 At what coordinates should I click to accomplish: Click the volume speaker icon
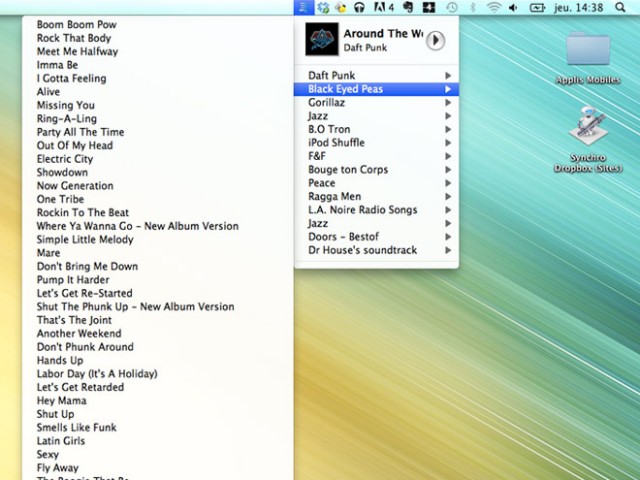coord(513,7)
